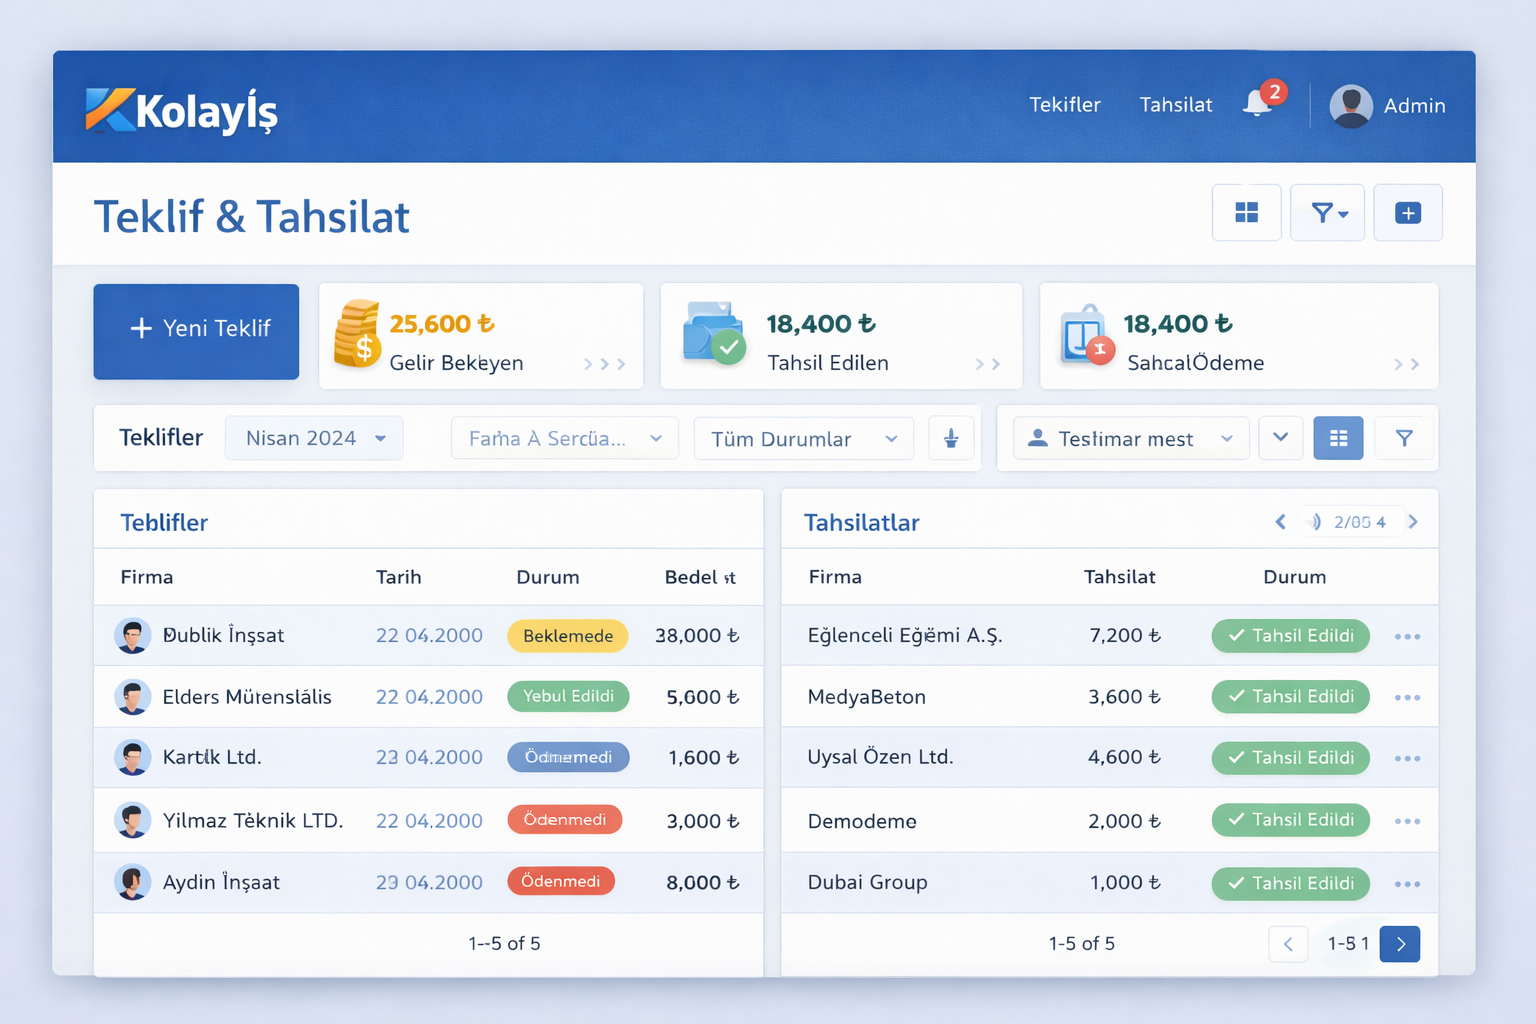1536x1024 pixels.
Task: Click the Beklemede status badge
Action: tap(567, 636)
